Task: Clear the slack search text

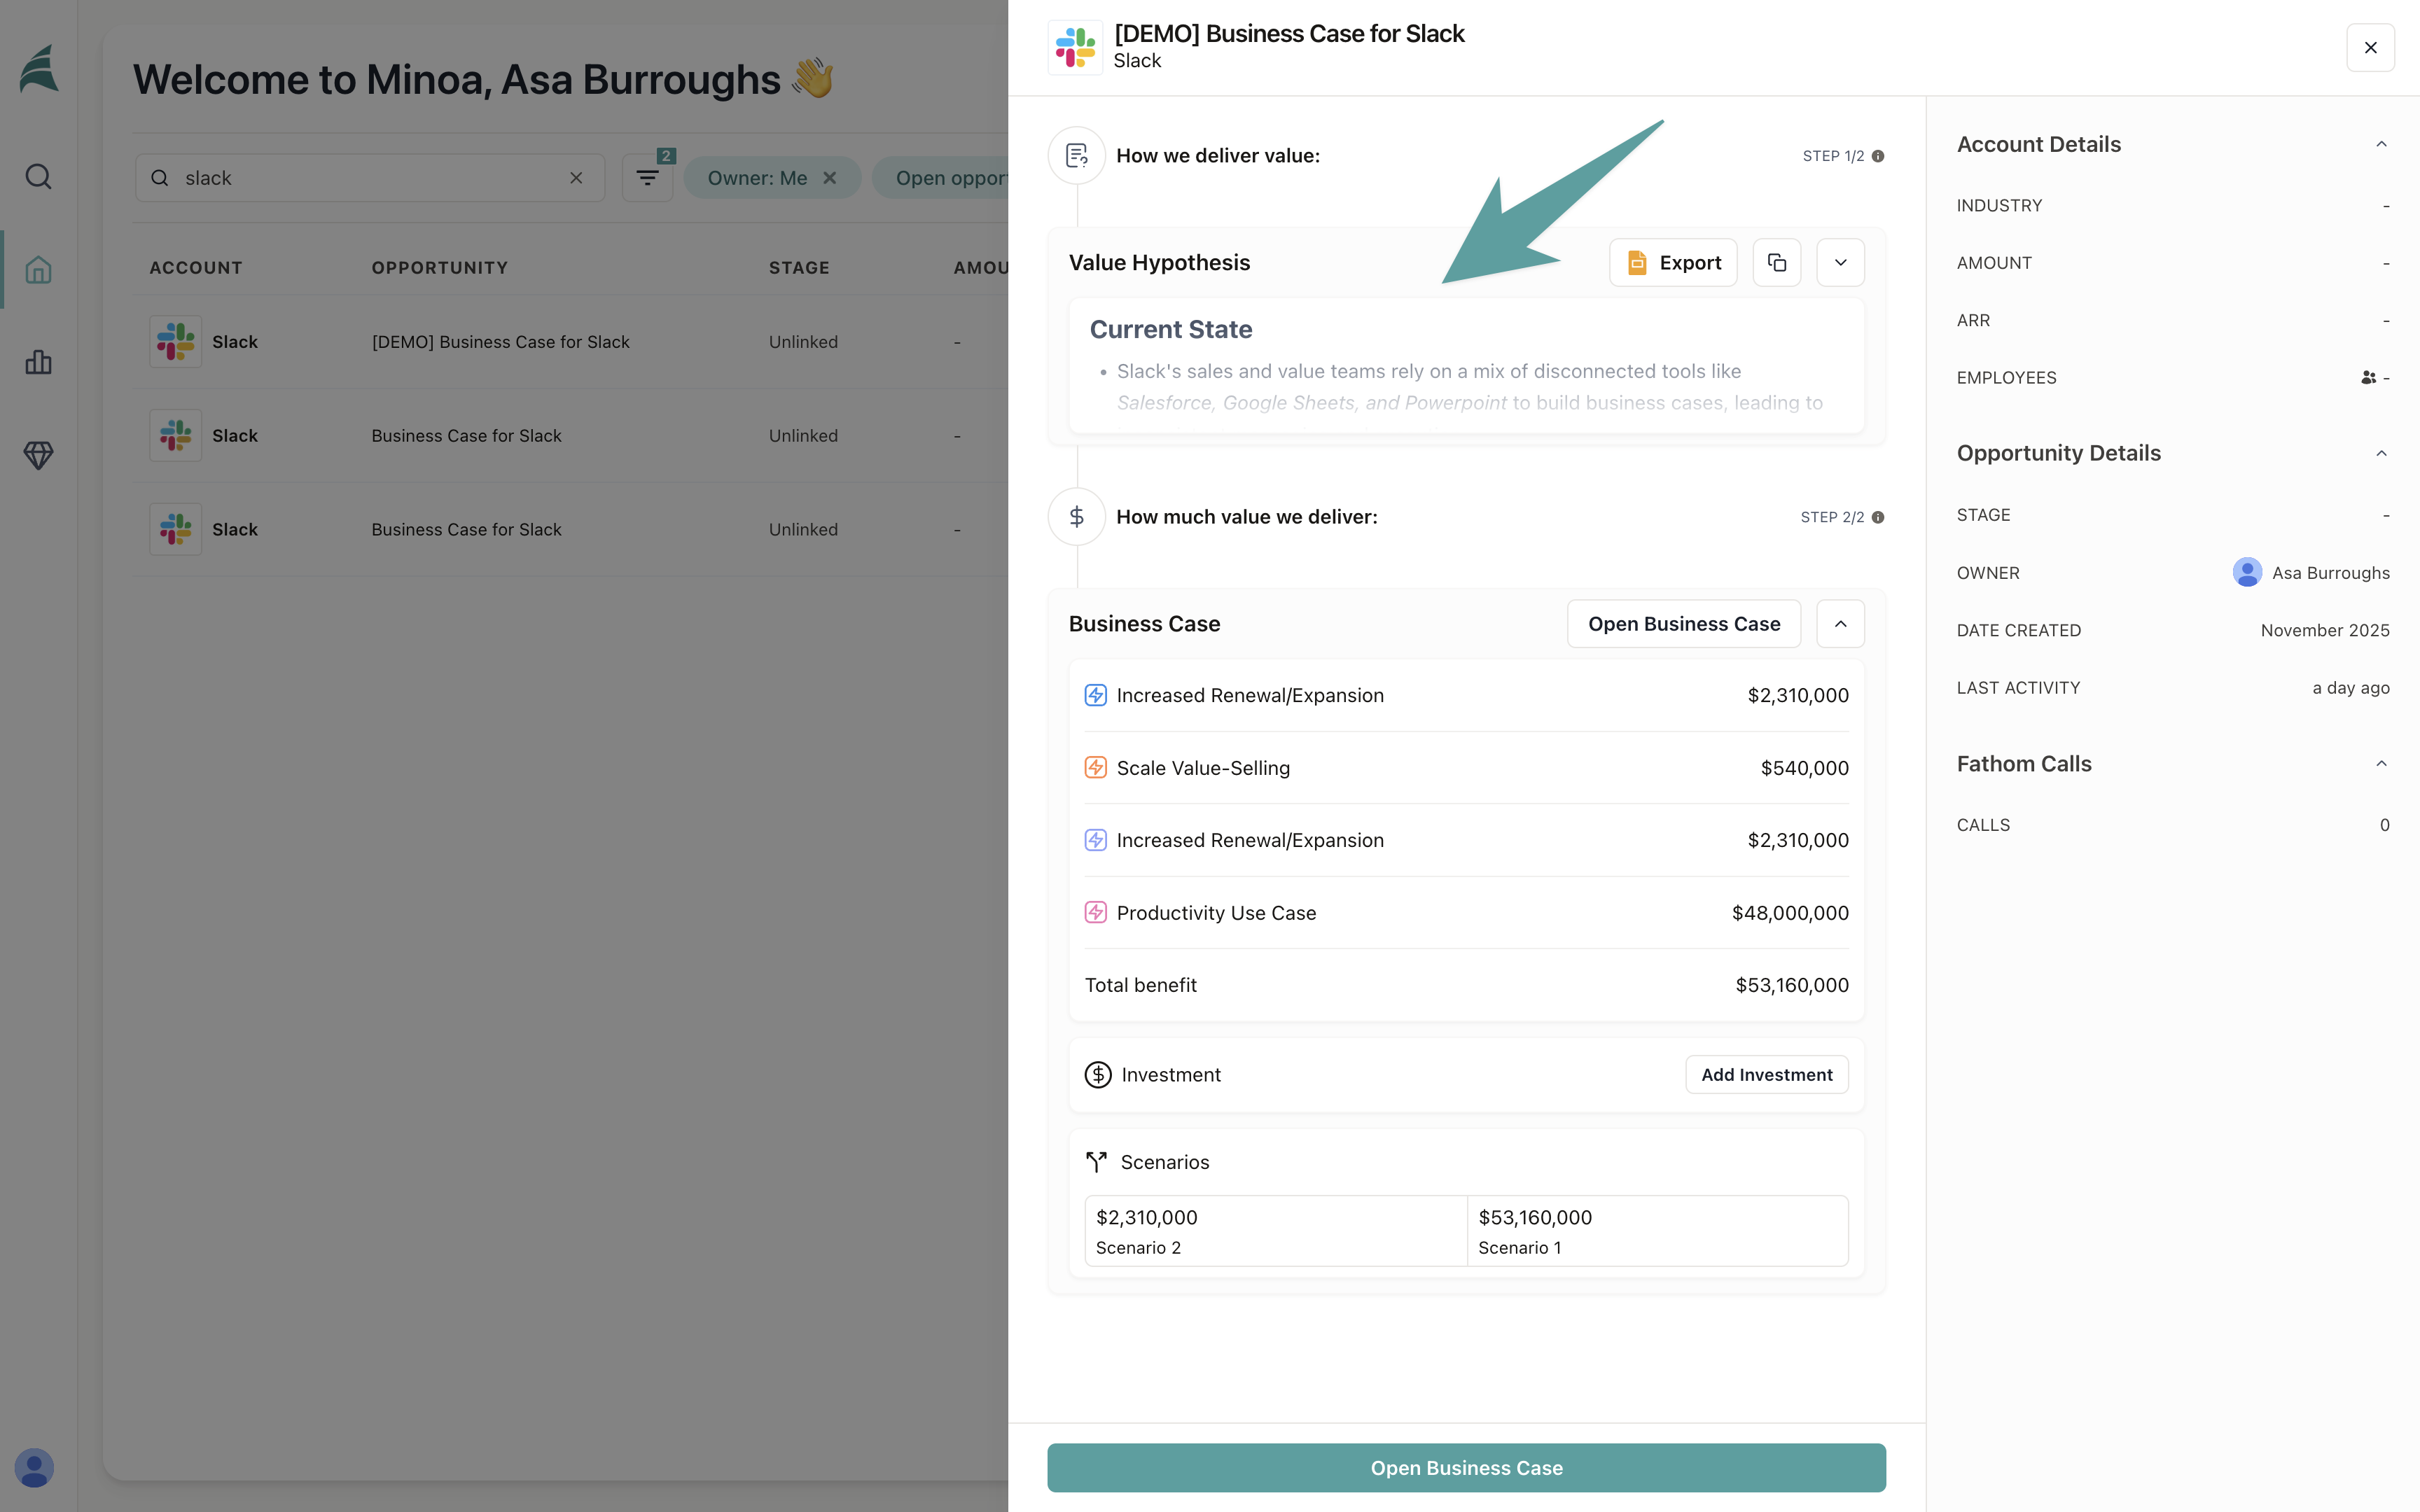Action: tap(576, 178)
